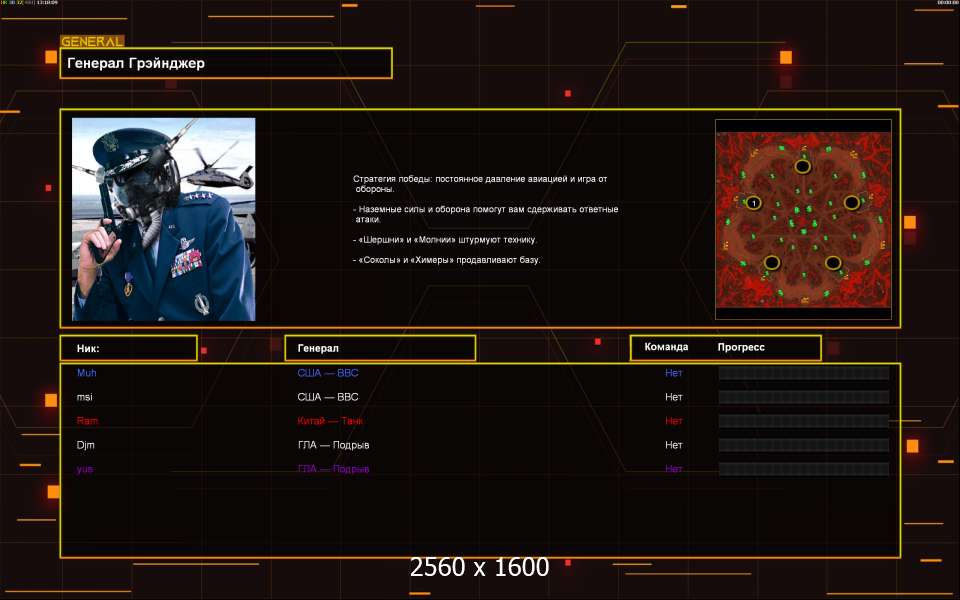Click the "Команда" column header
The width and height of the screenshot is (960, 600).
[666, 347]
